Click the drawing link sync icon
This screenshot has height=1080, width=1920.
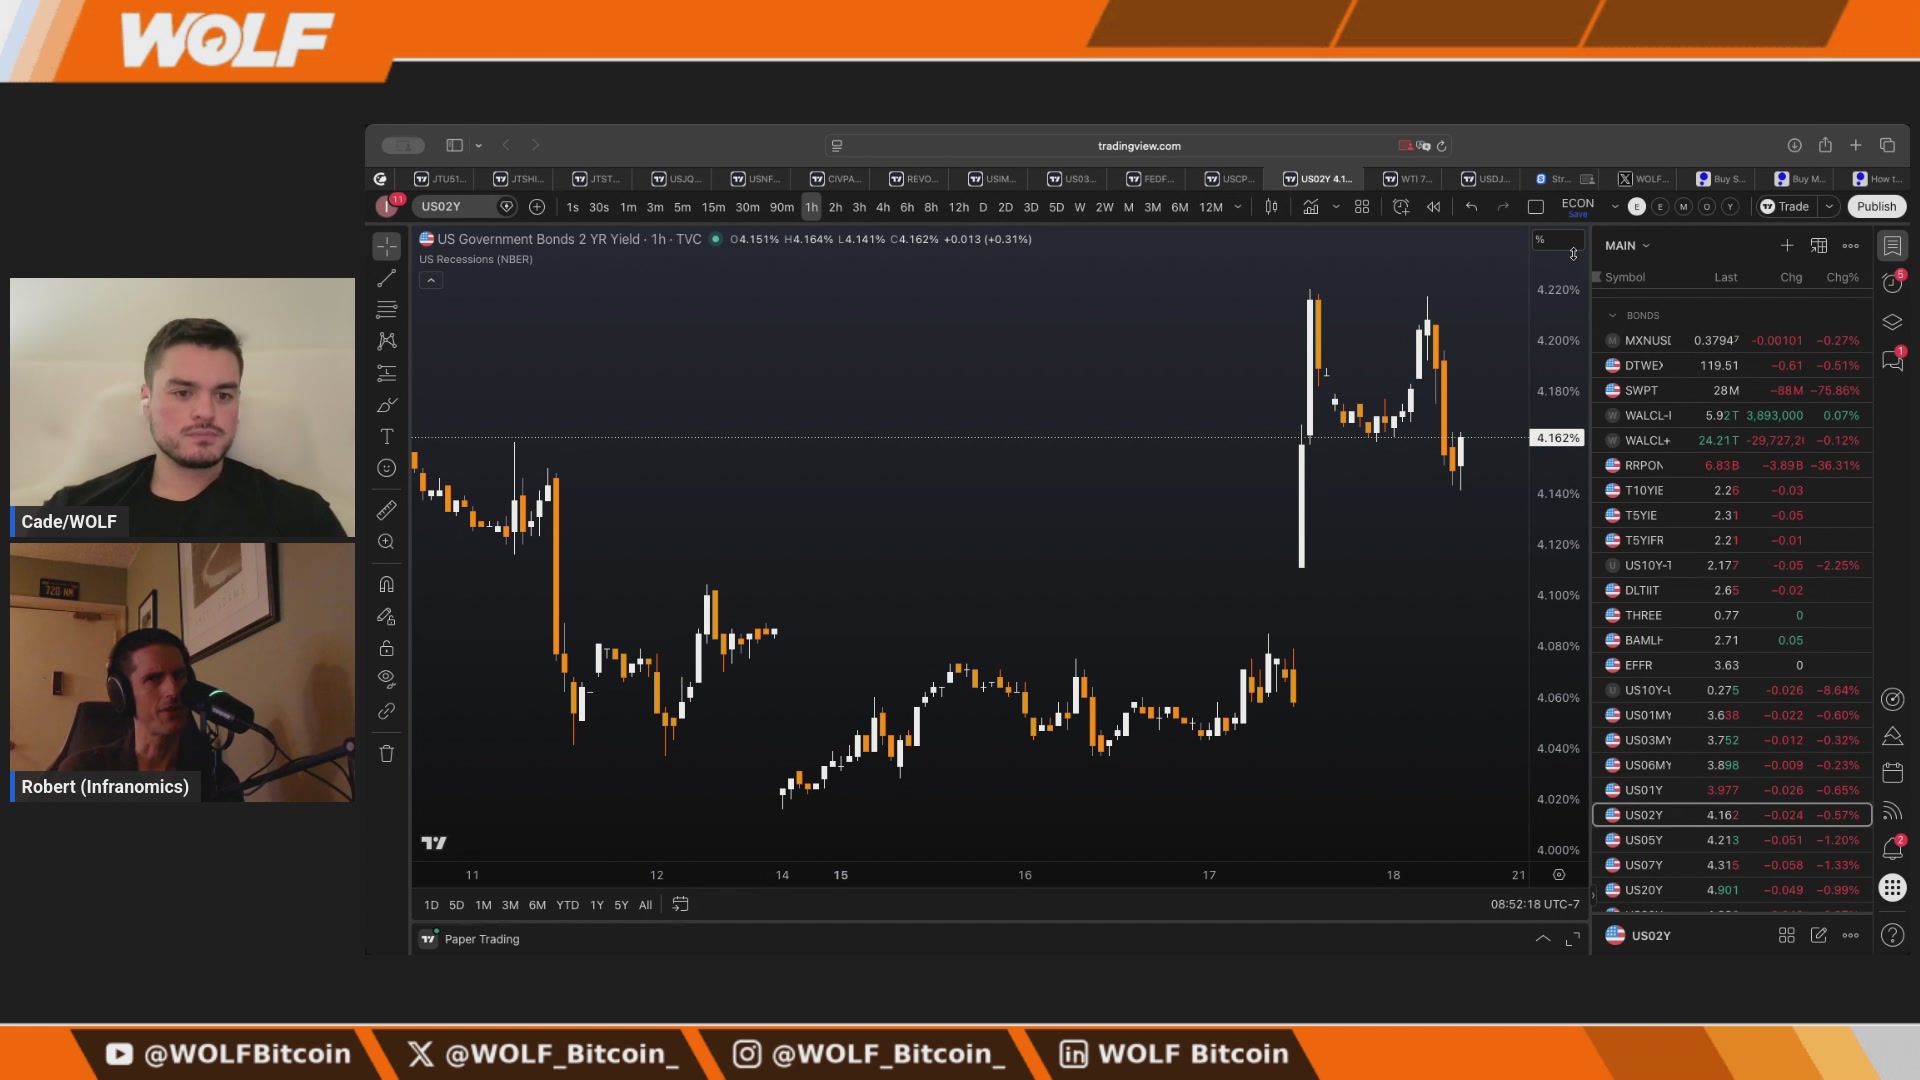tap(387, 711)
